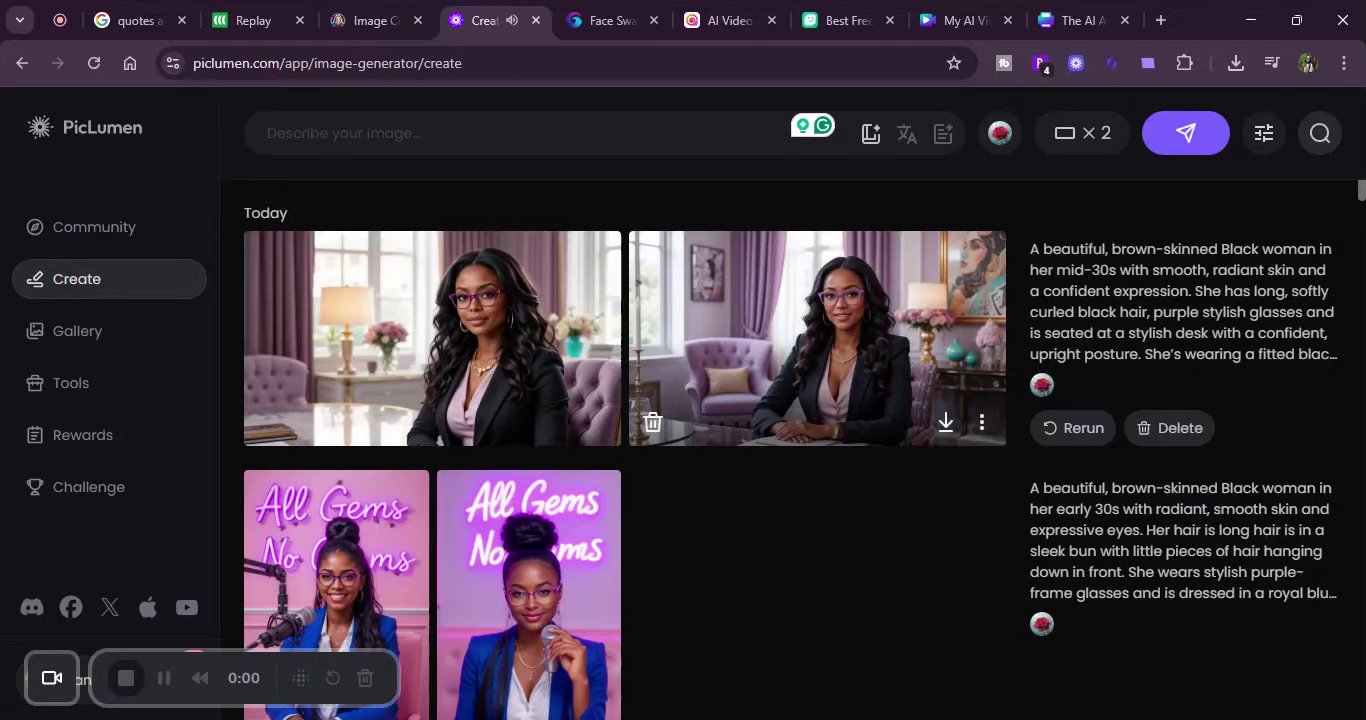This screenshot has width=1366, height=720.
Task: Click the PicLumen logo
Action: pyautogui.click(x=85, y=127)
